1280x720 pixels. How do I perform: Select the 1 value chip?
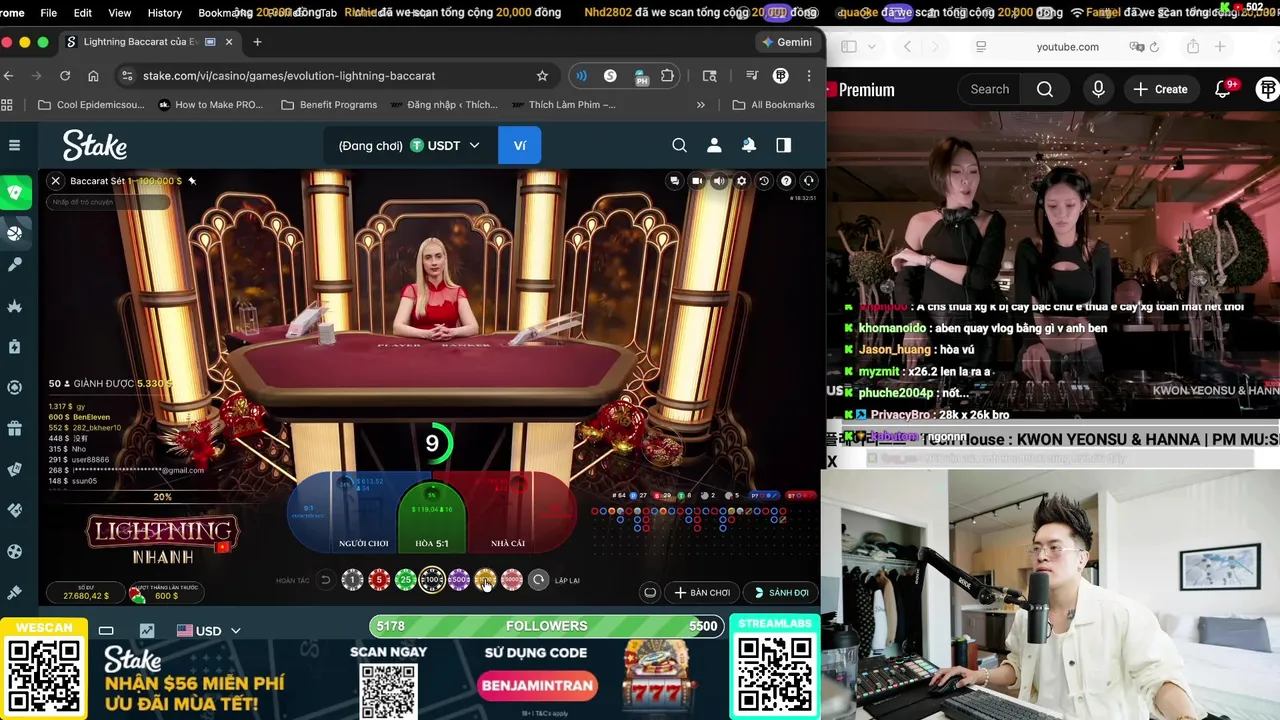(x=352, y=580)
